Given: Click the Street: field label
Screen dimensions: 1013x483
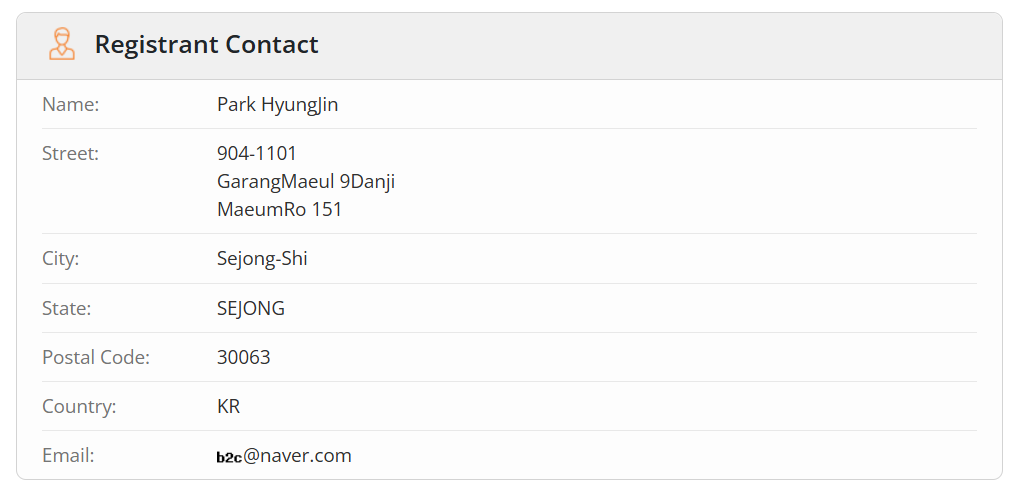Looking at the screenshot, I should point(70,154).
